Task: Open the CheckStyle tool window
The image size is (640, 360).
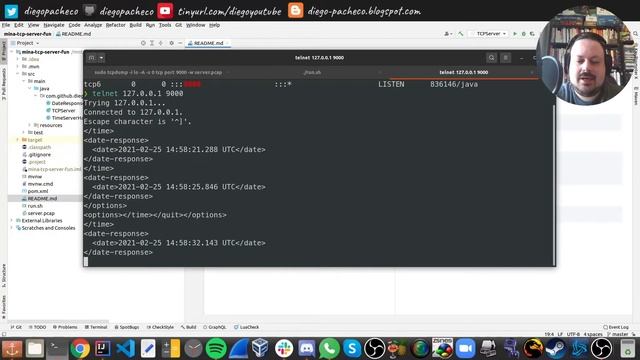Action: (x=160, y=327)
